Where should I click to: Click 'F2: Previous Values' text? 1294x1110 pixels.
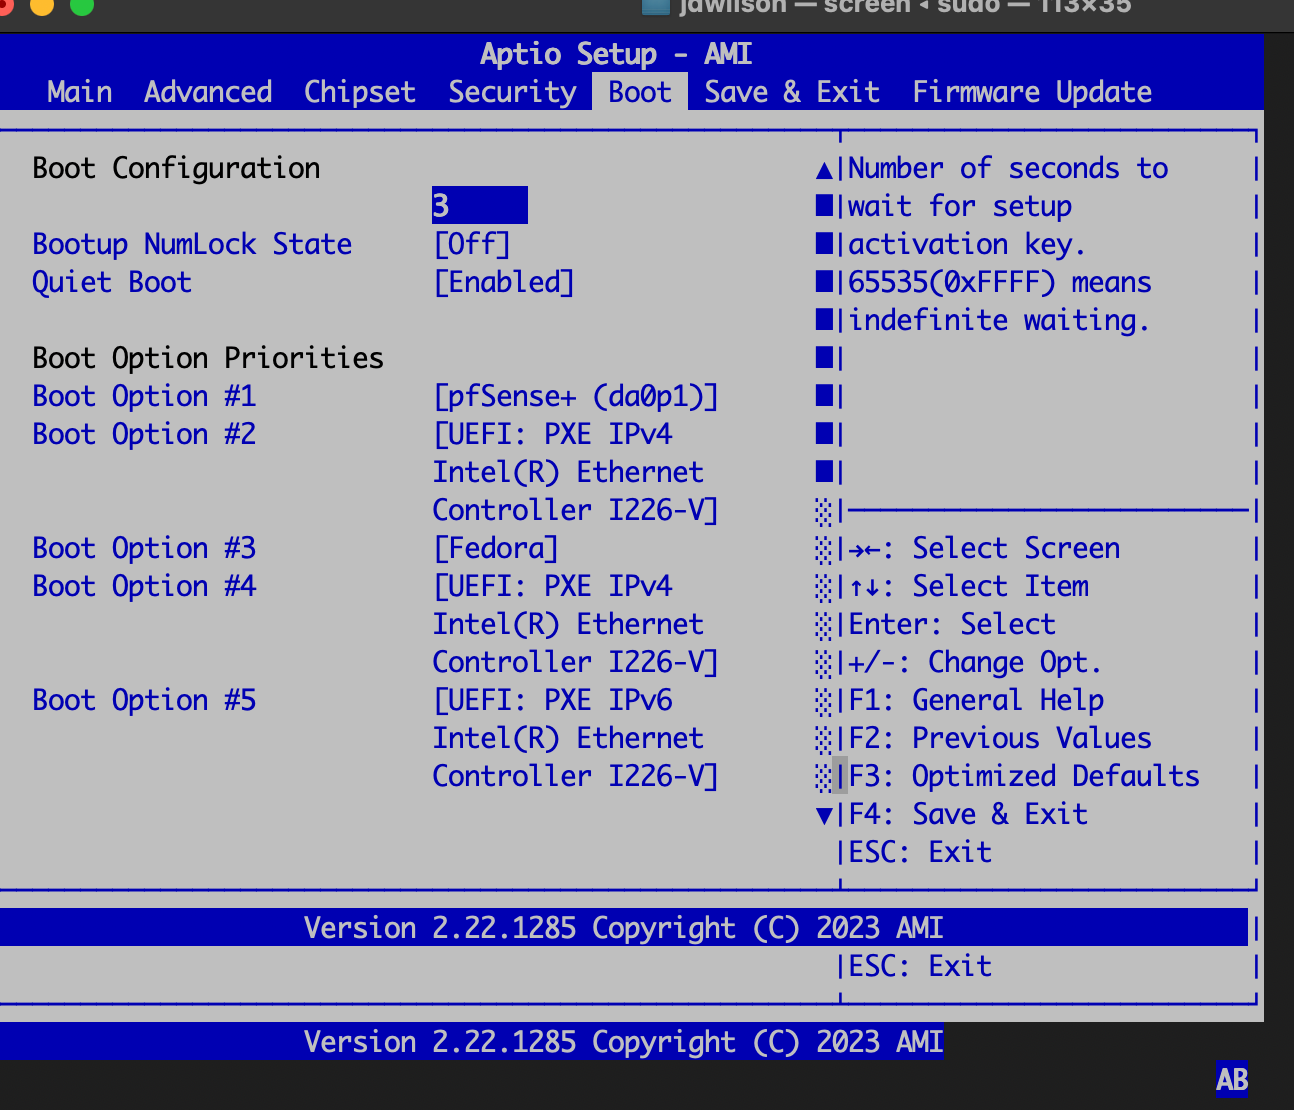pyautogui.click(x=1000, y=738)
